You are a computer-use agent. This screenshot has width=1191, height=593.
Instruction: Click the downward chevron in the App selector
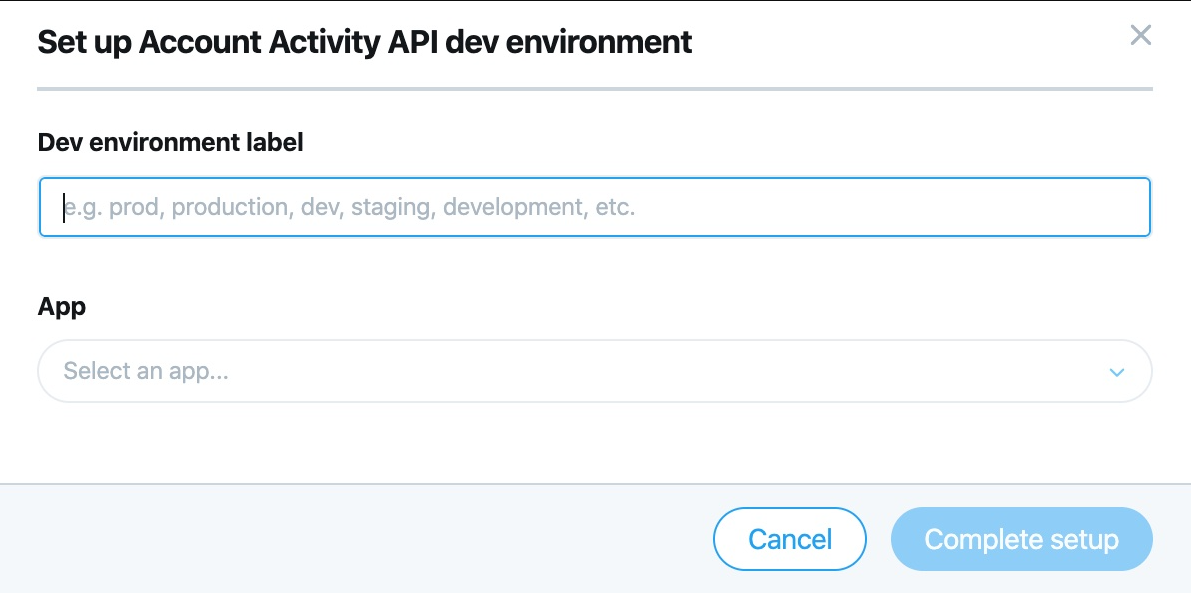1117,371
